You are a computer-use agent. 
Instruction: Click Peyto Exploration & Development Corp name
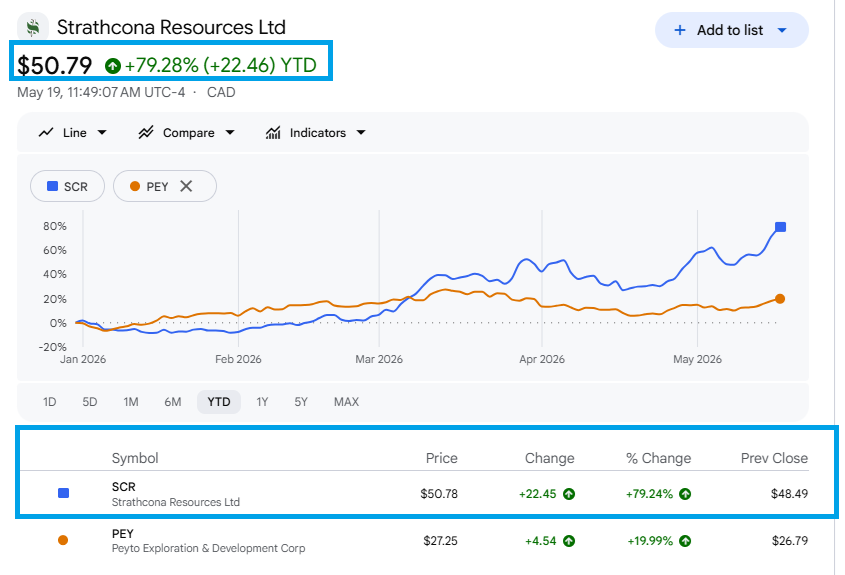(x=208, y=549)
